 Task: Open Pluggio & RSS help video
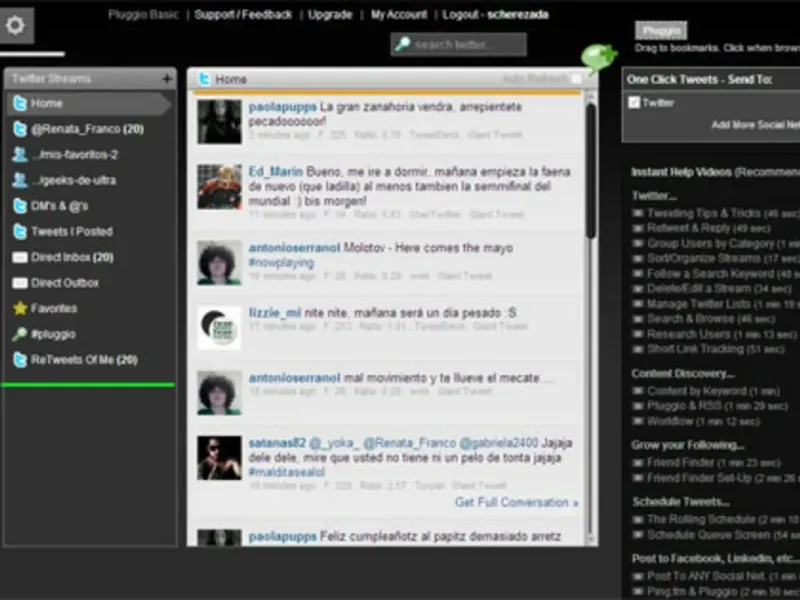click(x=717, y=406)
